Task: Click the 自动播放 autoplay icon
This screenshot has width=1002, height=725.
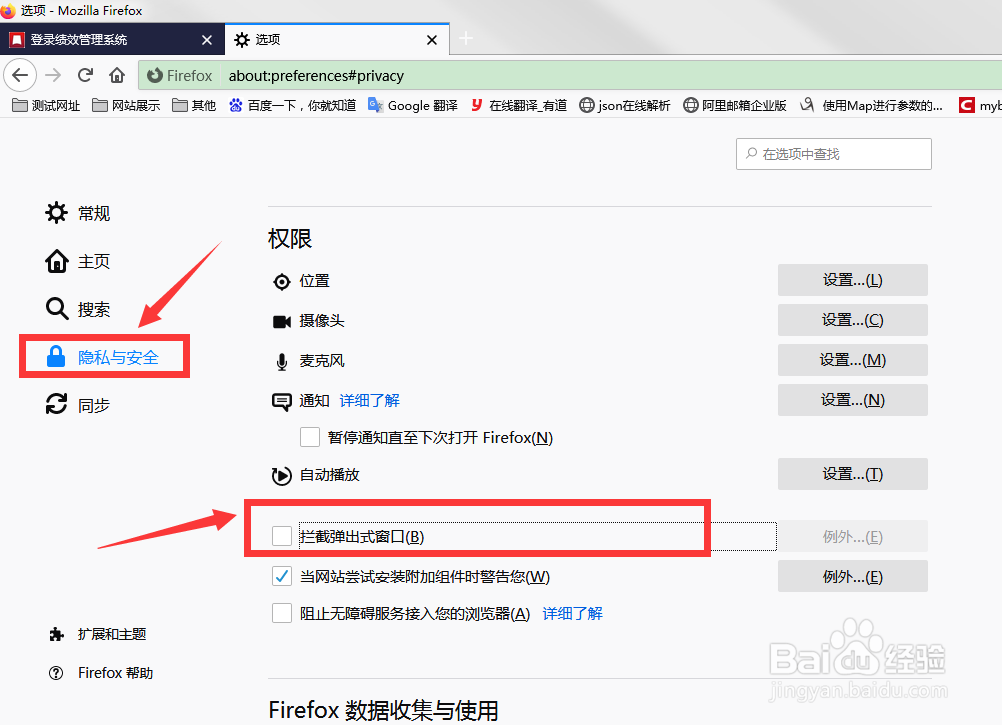Action: pyautogui.click(x=281, y=475)
